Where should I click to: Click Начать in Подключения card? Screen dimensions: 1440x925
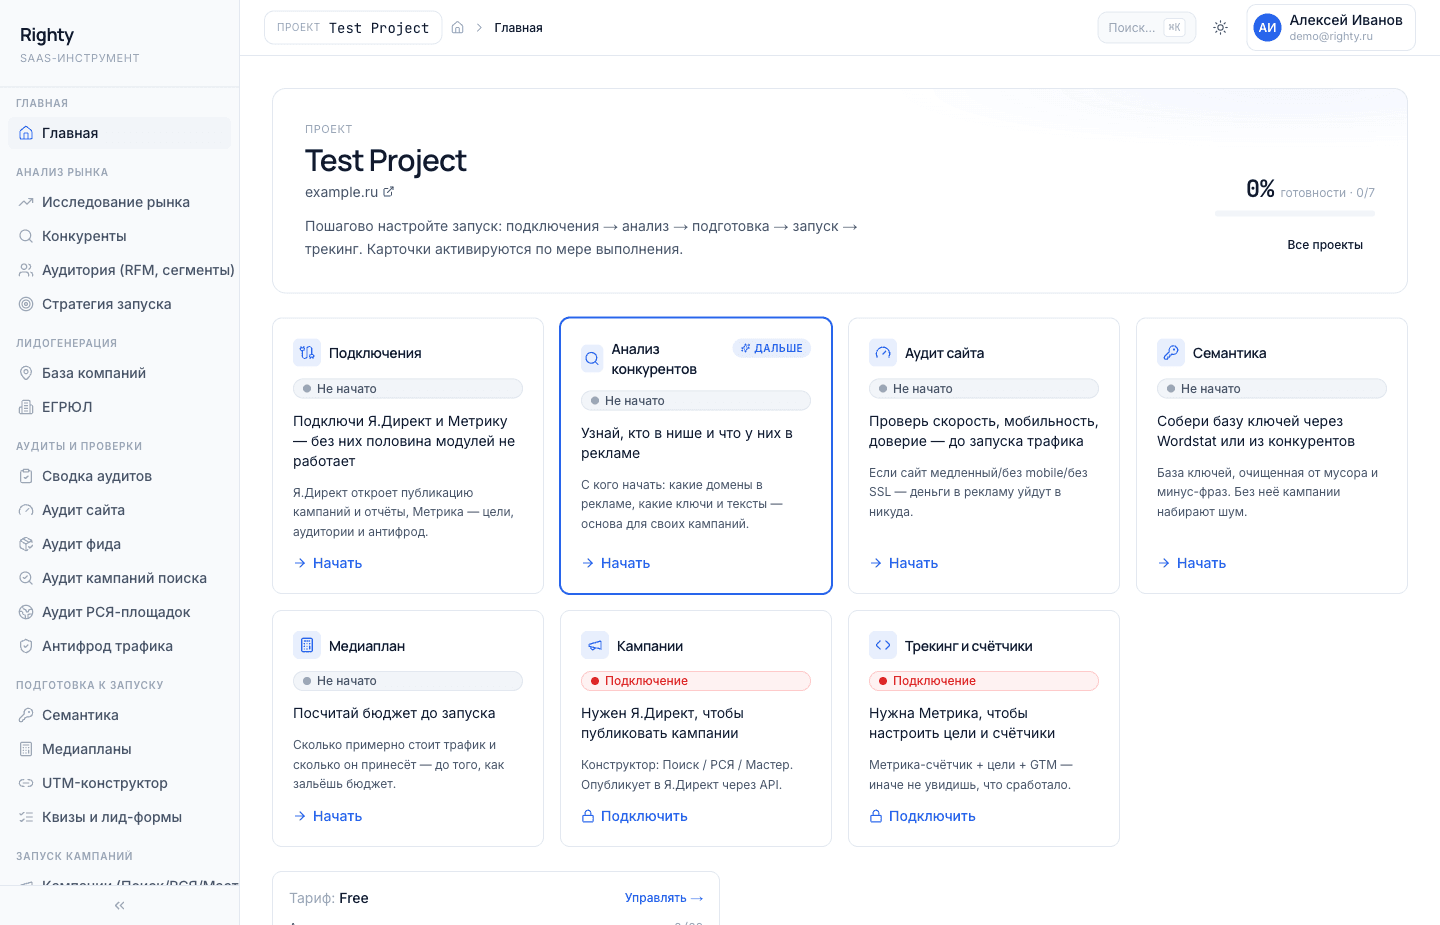click(328, 563)
